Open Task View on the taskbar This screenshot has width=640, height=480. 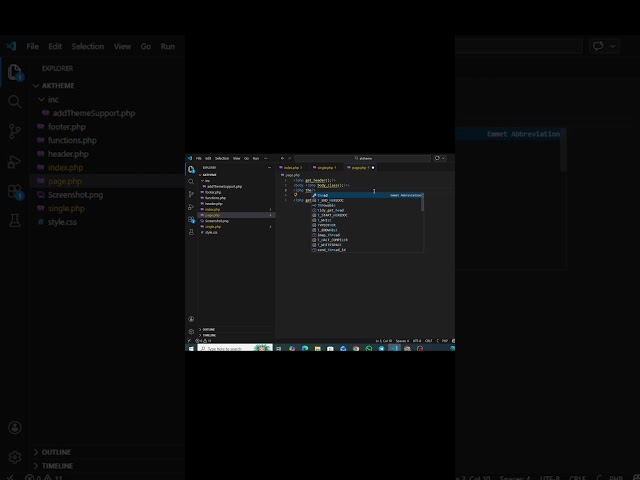coord(278,349)
